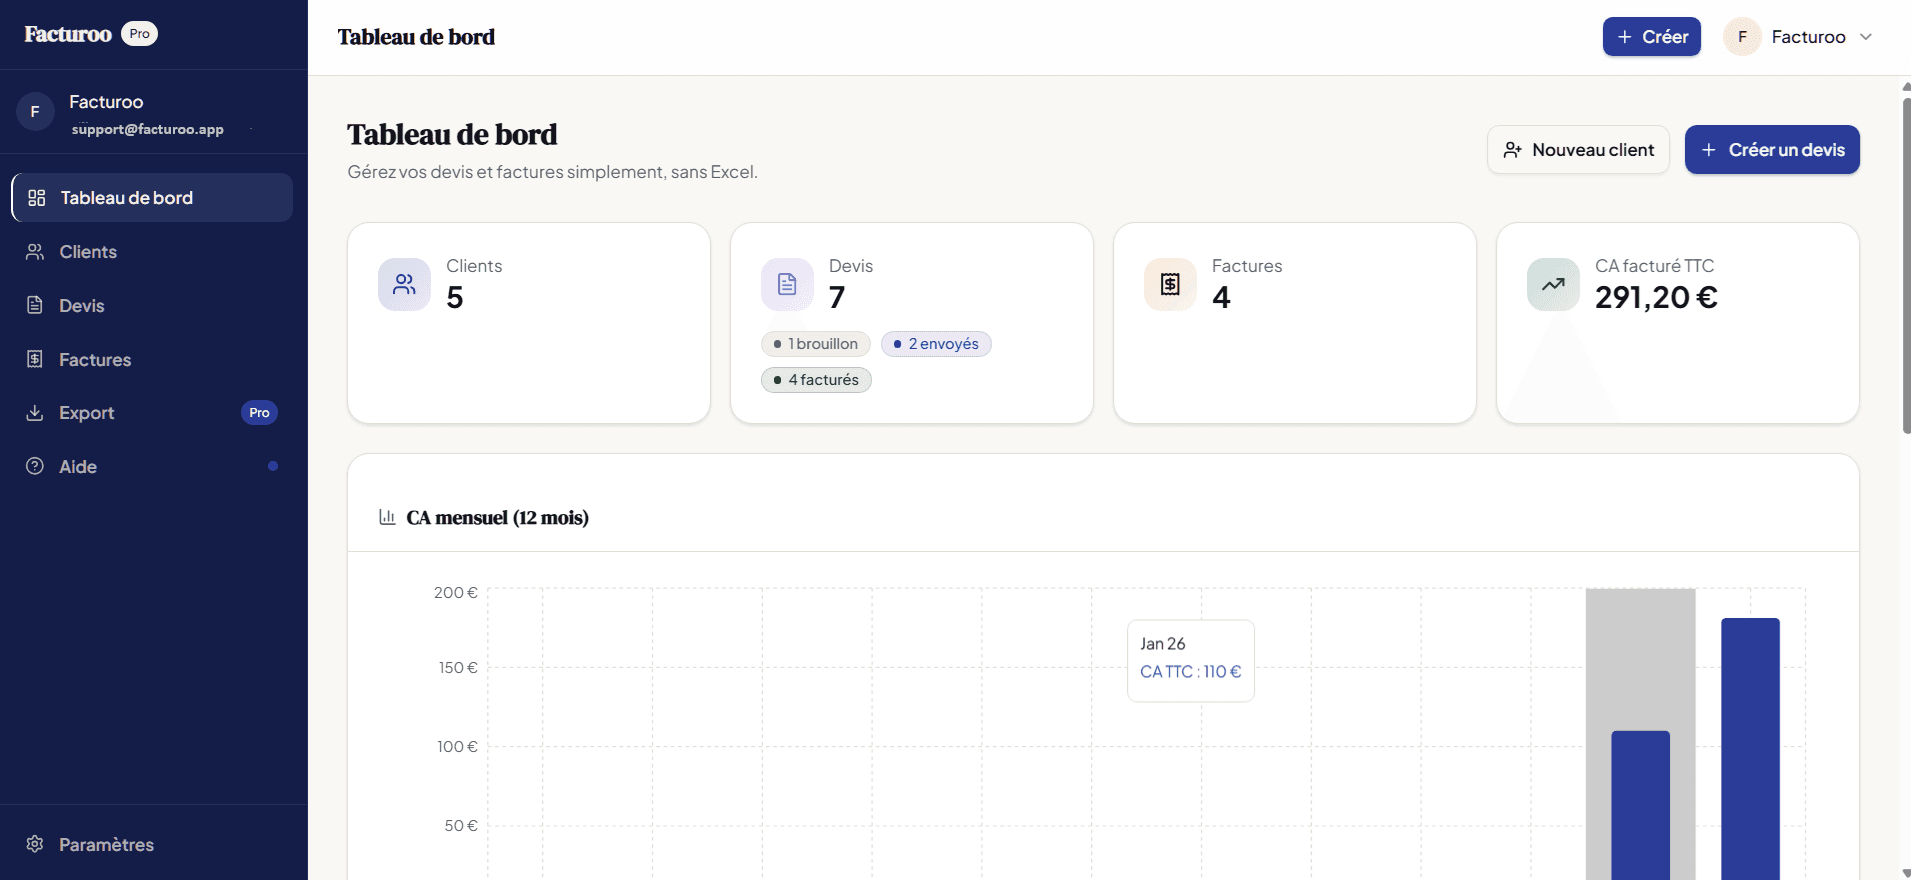The image size is (1911, 880).
Task: Click the CA facturé trending arrow icon
Action: click(x=1553, y=285)
